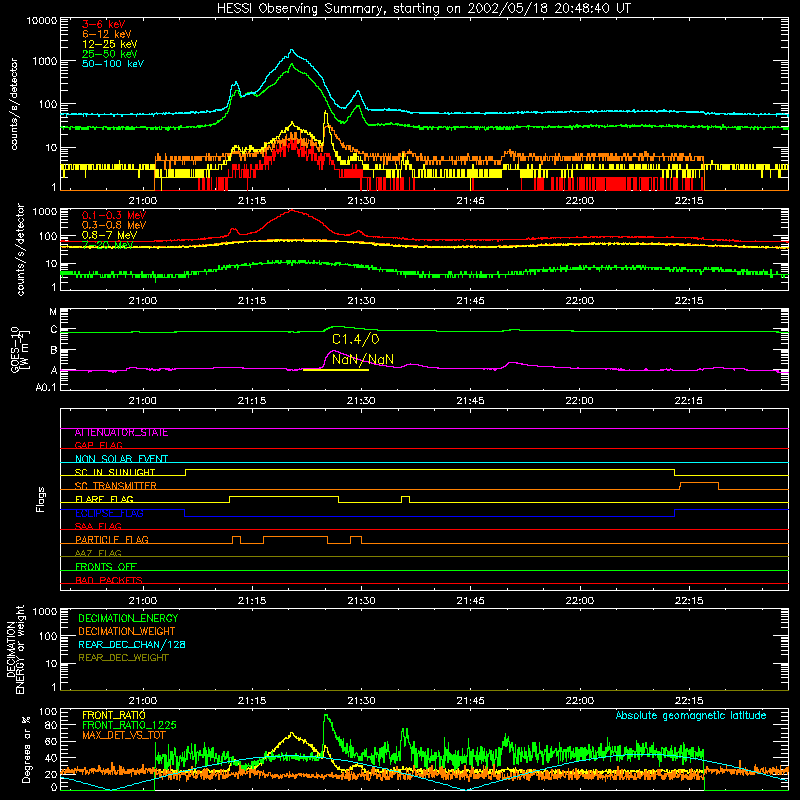Click the yellow flare interval bar under GOES curve
Image resolution: width=800 pixels, height=800 pixels.
(336, 369)
